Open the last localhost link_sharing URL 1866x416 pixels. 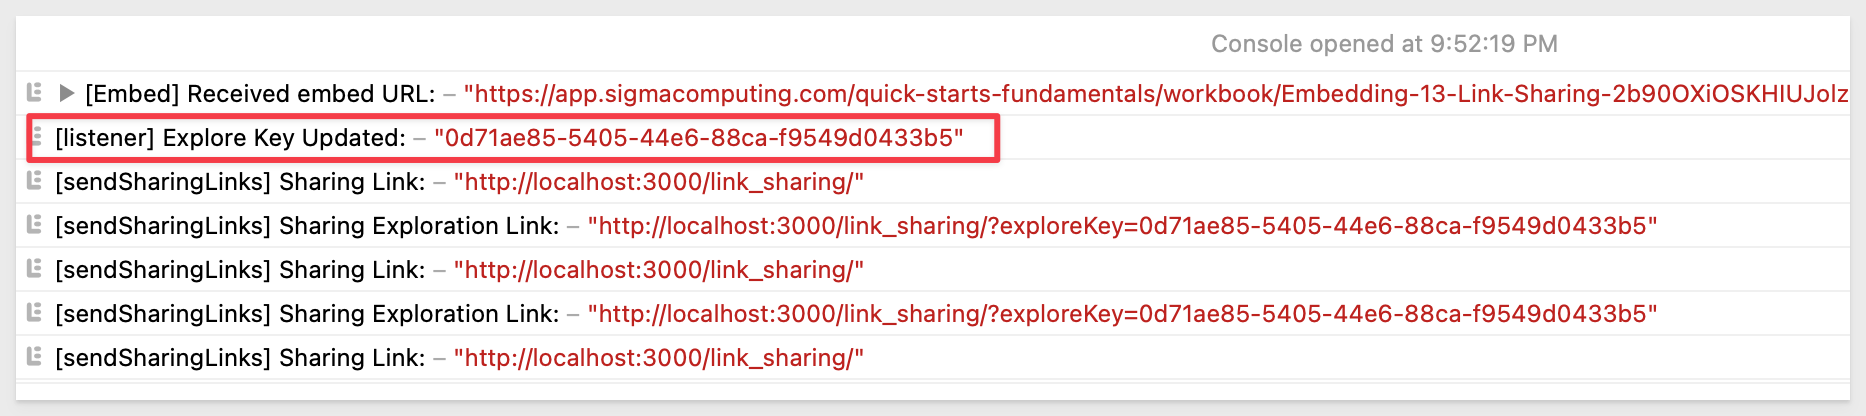point(659,358)
